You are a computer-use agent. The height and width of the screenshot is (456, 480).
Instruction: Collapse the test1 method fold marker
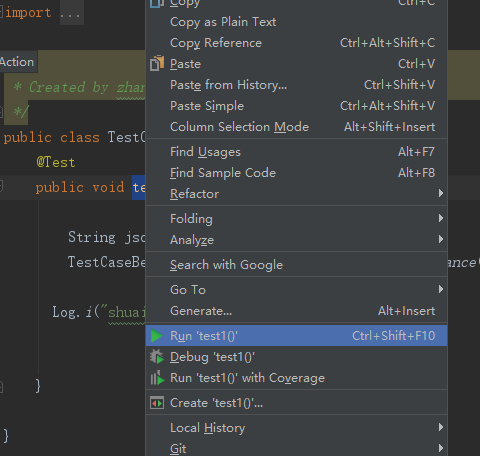click(x=1, y=186)
